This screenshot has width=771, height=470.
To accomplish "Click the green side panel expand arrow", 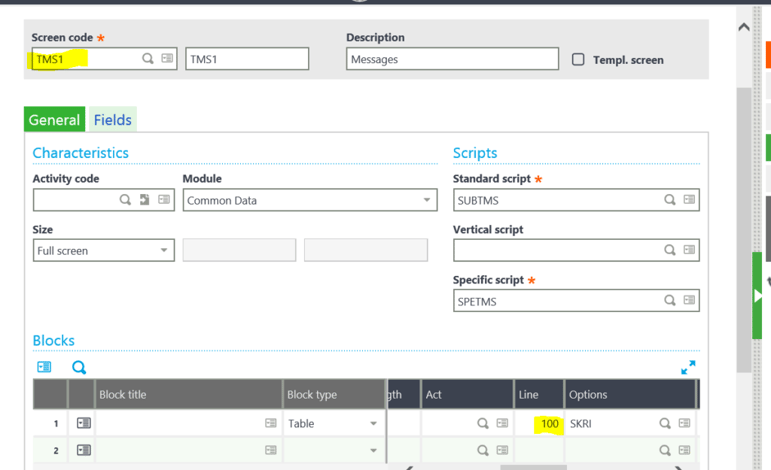I will pyautogui.click(x=757, y=295).
